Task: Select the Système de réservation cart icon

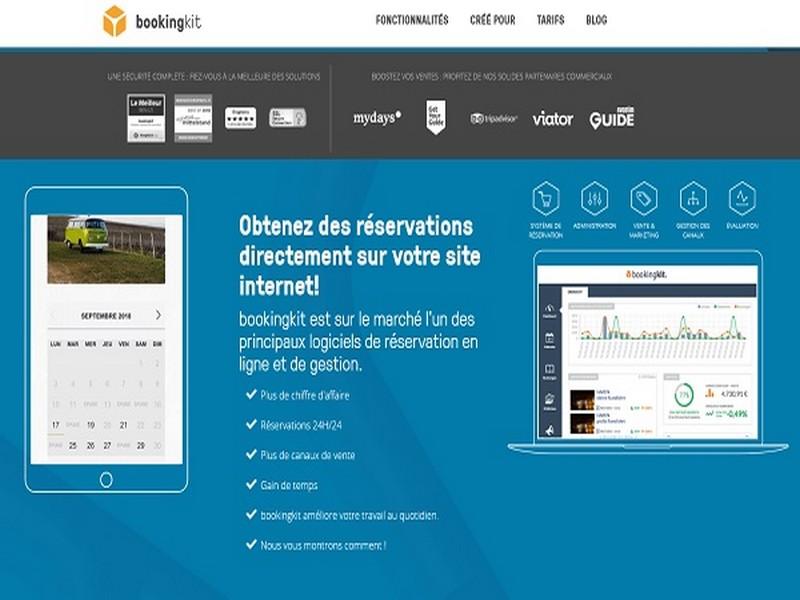Action: tap(545, 198)
